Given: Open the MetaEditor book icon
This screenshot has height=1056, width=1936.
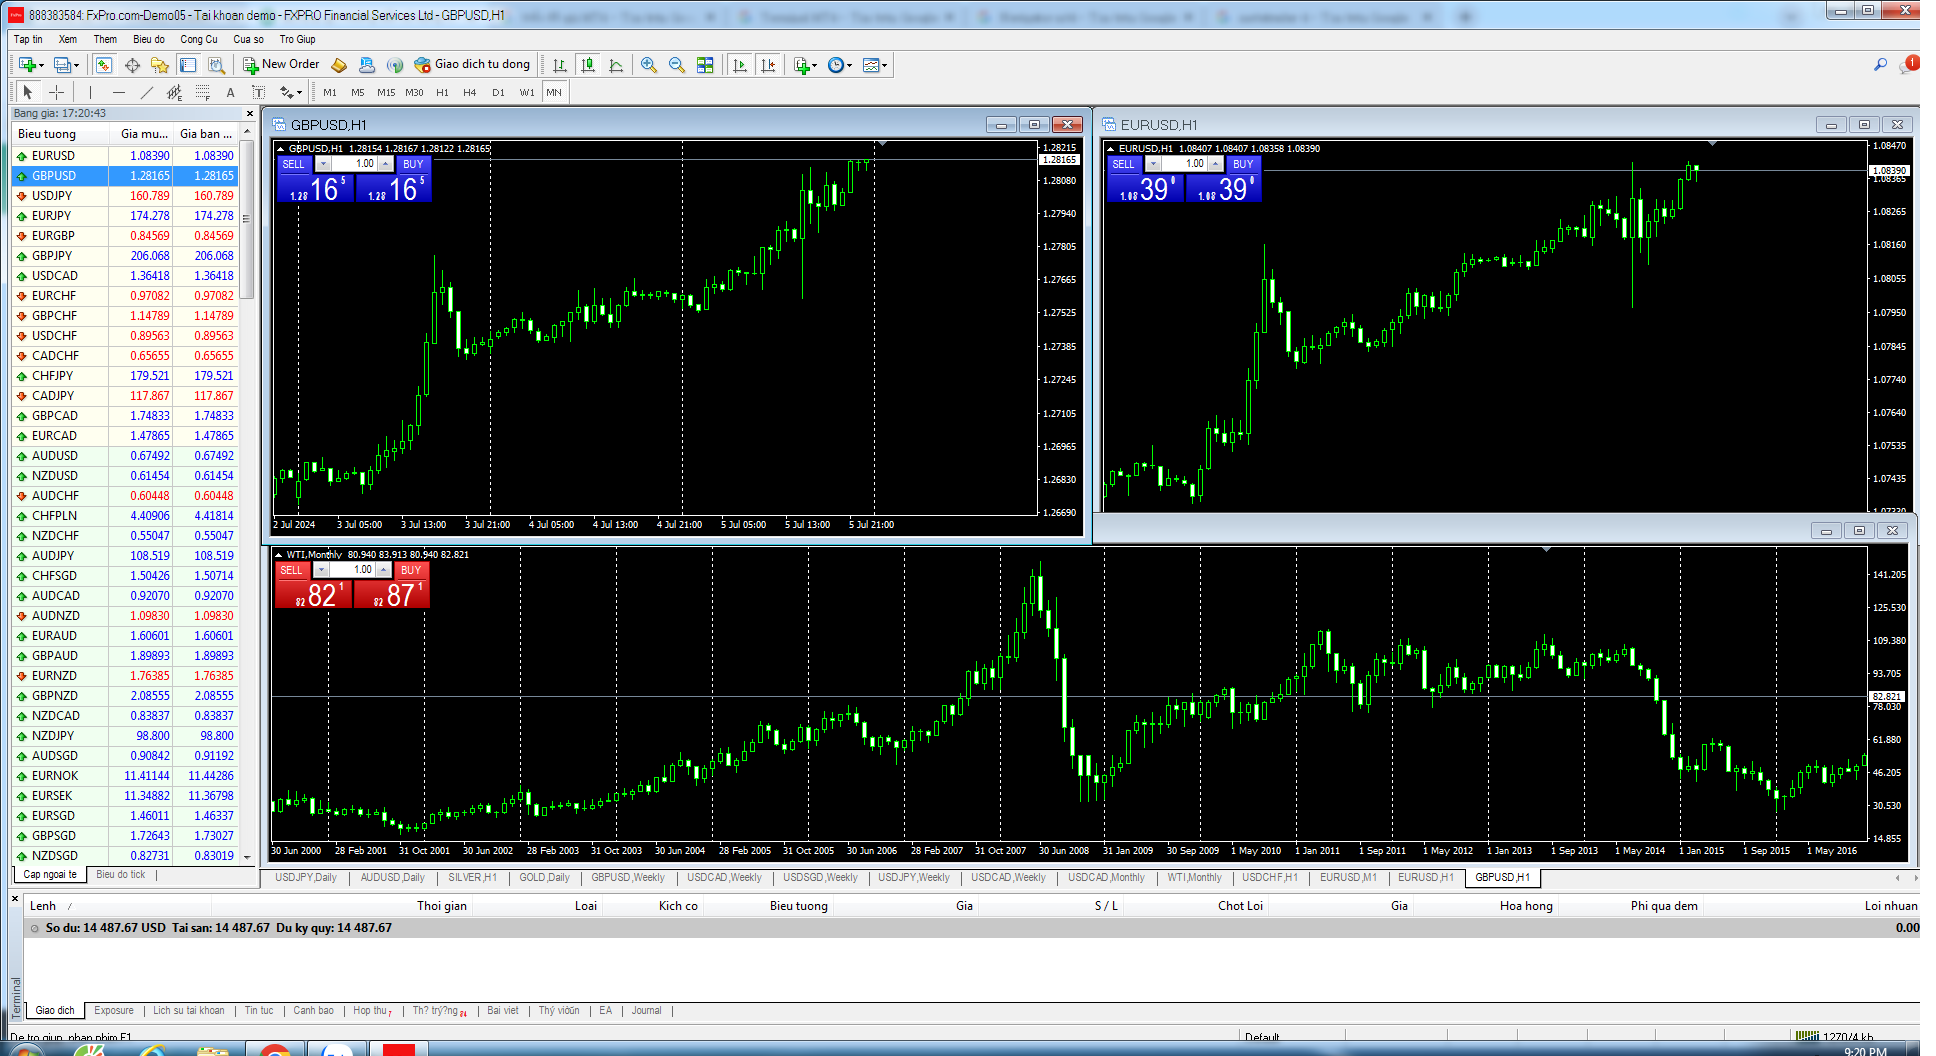Looking at the screenshot, I should (339, 65).
